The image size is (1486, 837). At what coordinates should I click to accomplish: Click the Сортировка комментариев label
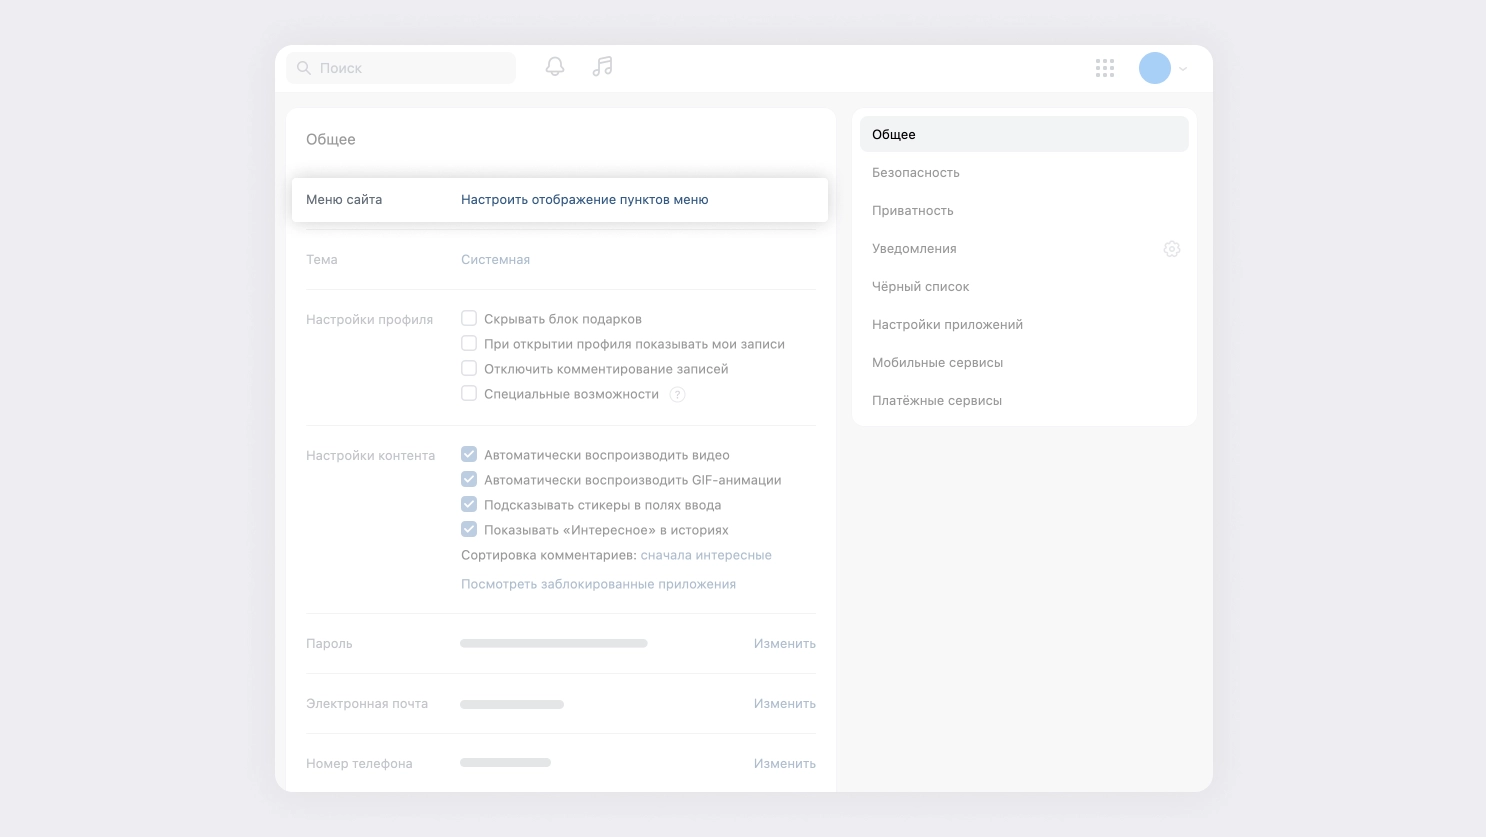(548, 555)
